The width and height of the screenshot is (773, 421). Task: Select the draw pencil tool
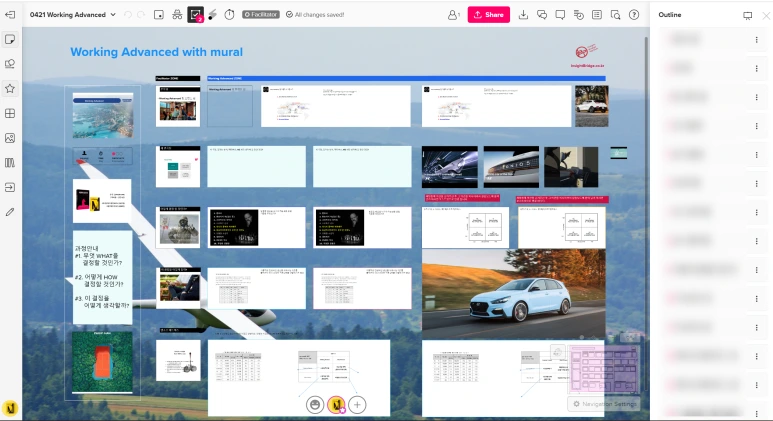pyautogui.click(x=10, y=212)
